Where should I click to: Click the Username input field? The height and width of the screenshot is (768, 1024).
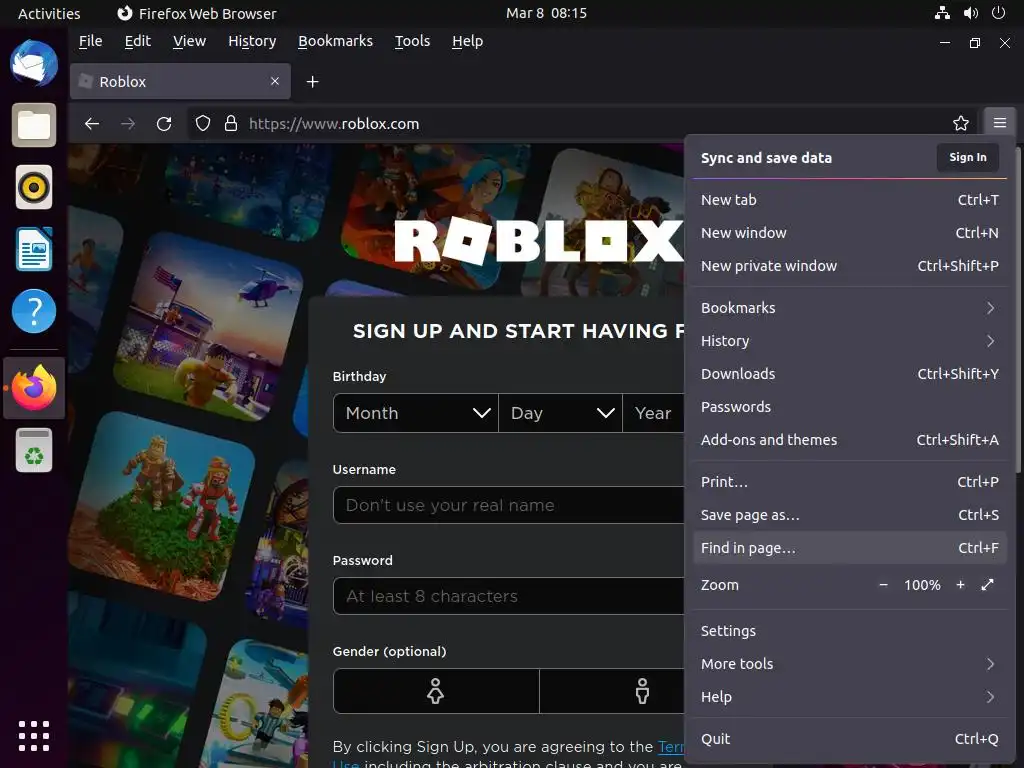click(x=508, y=505)
